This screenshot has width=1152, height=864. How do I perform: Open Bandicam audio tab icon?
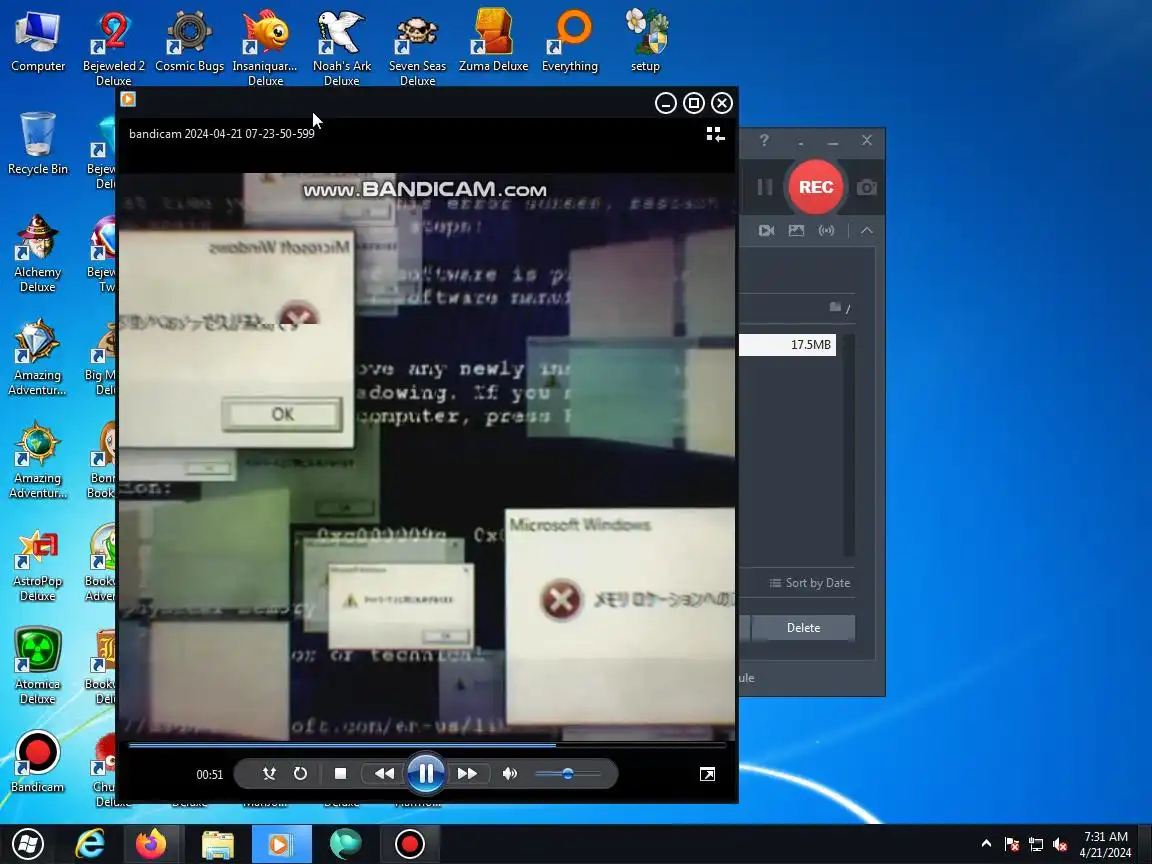pyautogui.click(x=827, y=231)
